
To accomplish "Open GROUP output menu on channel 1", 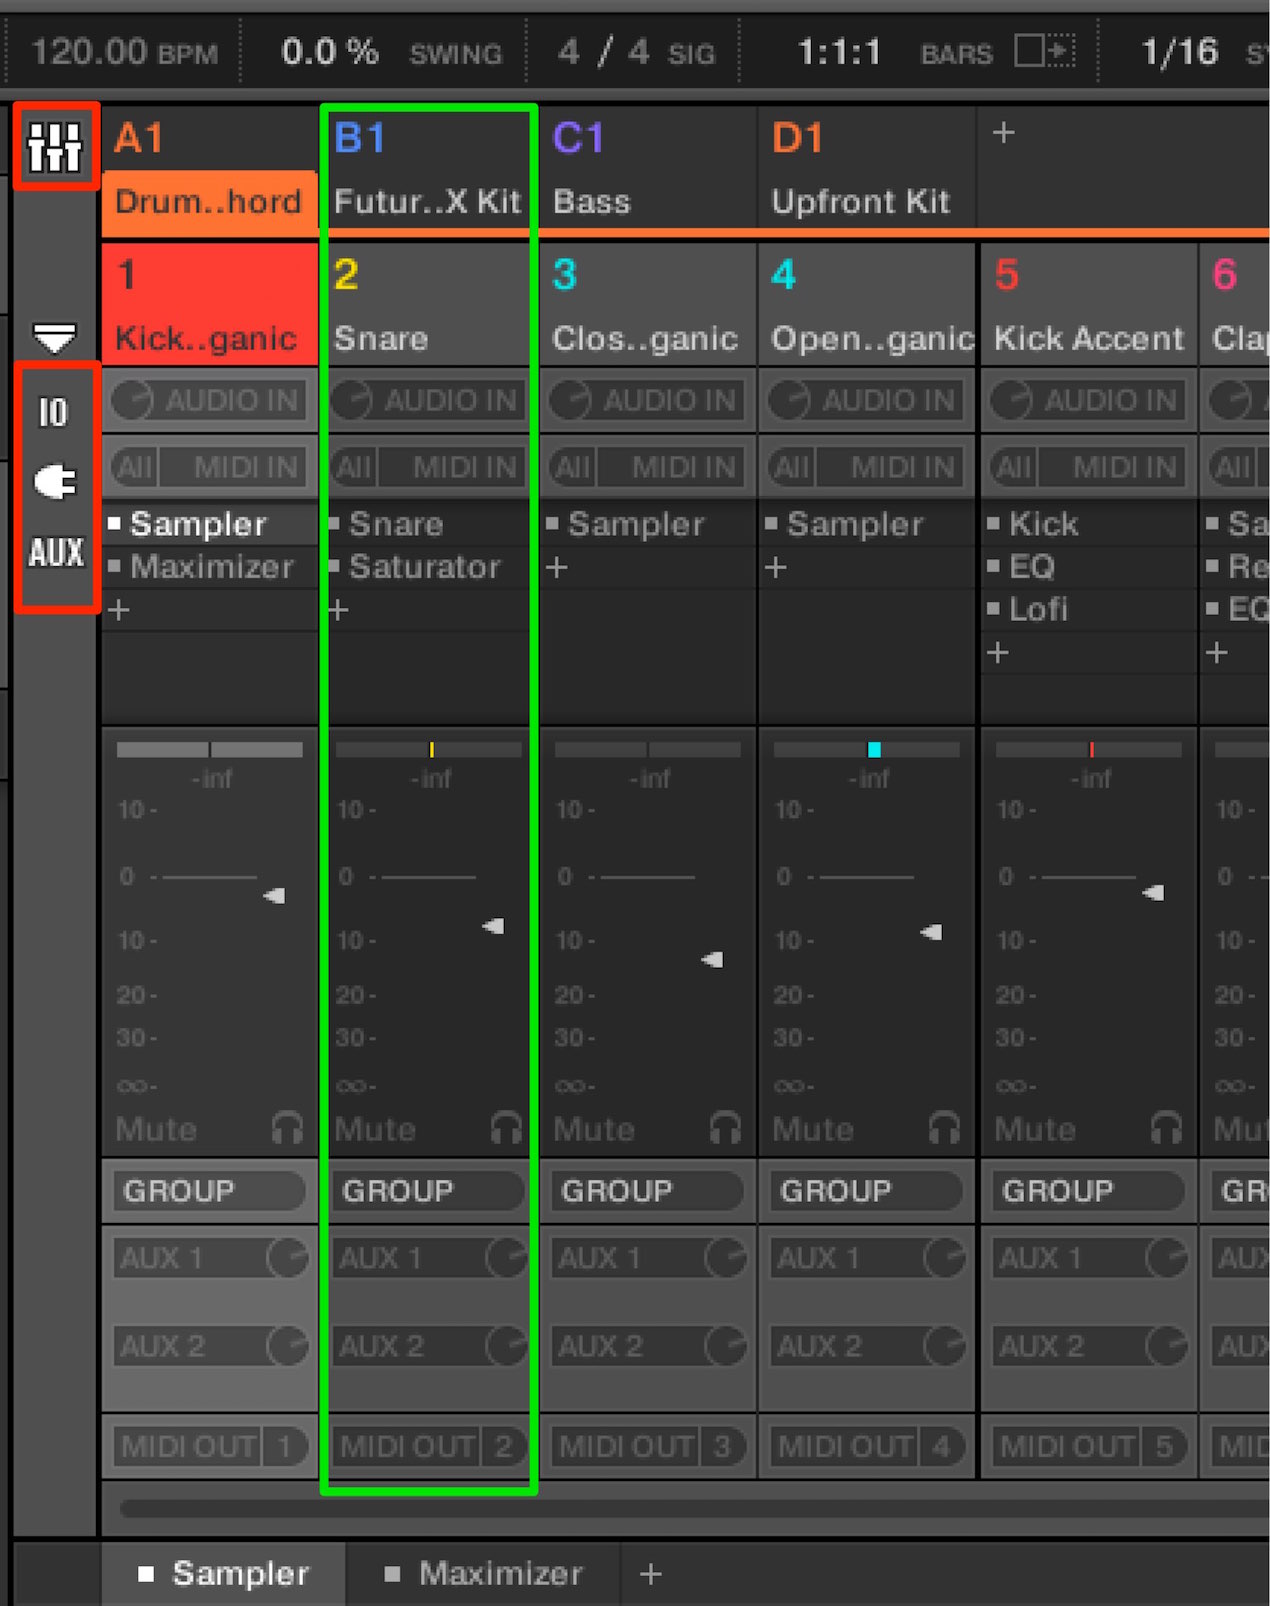I will 208,1190.
